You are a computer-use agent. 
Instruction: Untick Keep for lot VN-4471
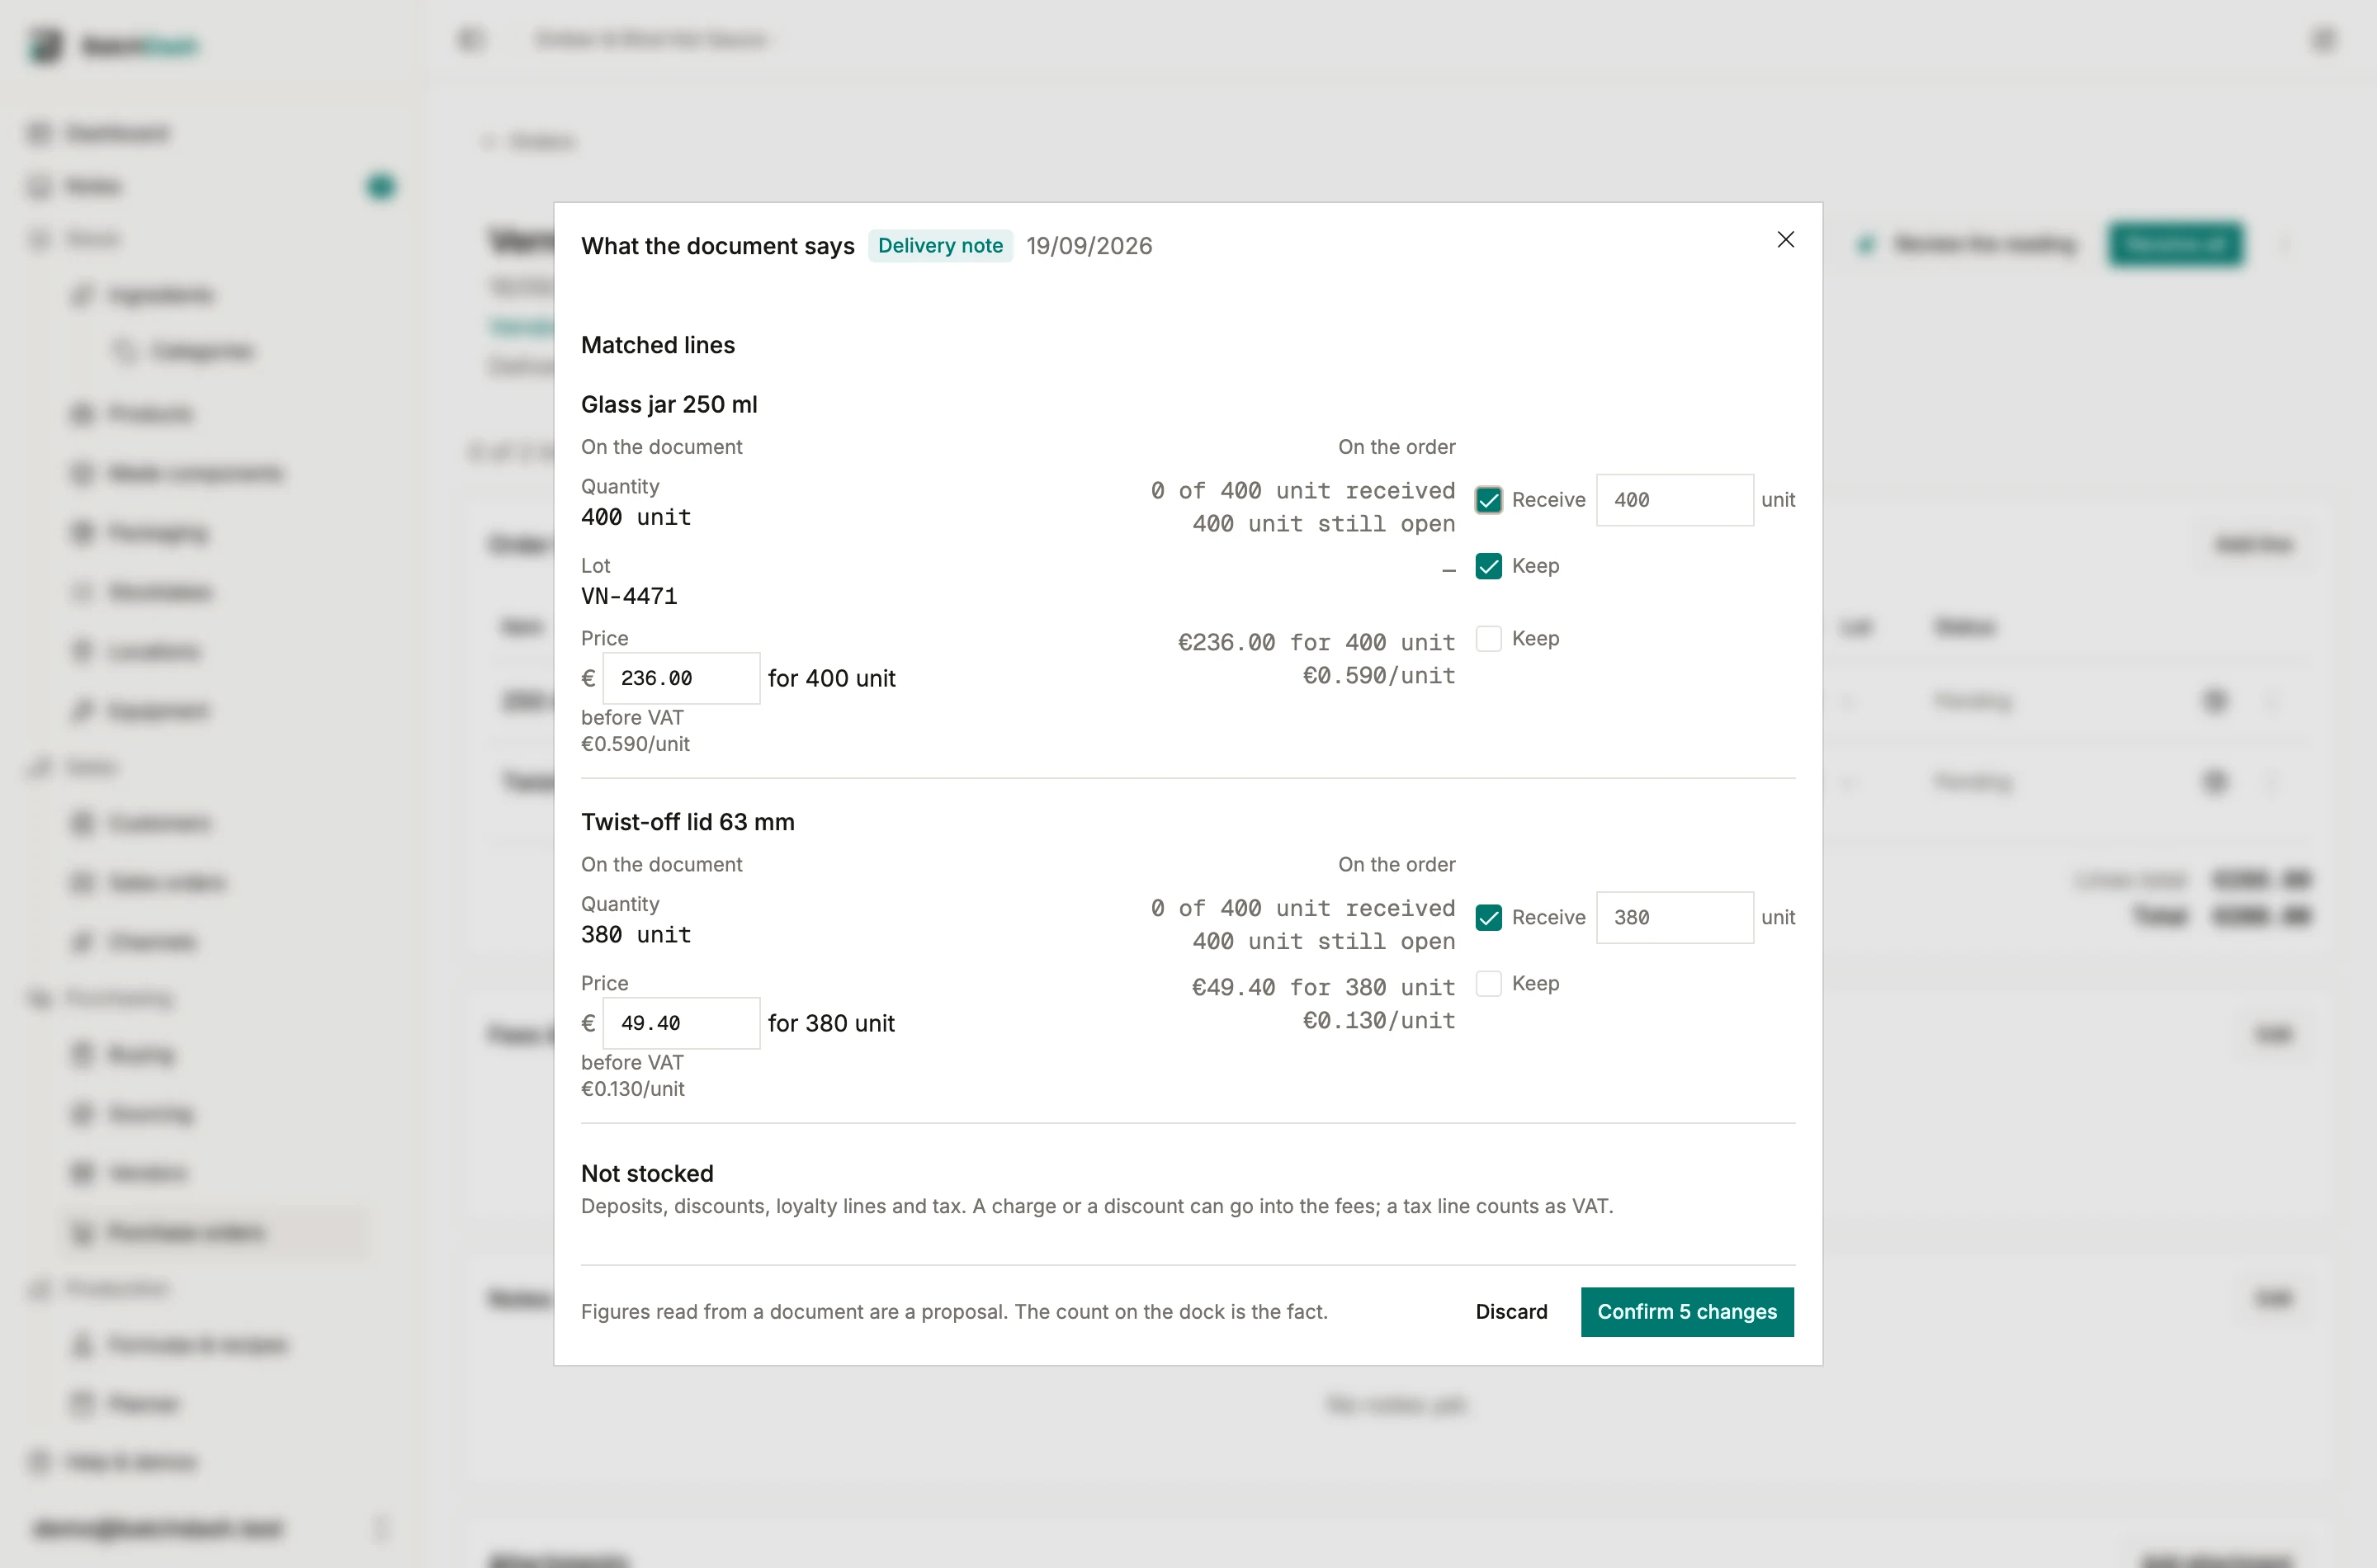tap(1488, 566)
